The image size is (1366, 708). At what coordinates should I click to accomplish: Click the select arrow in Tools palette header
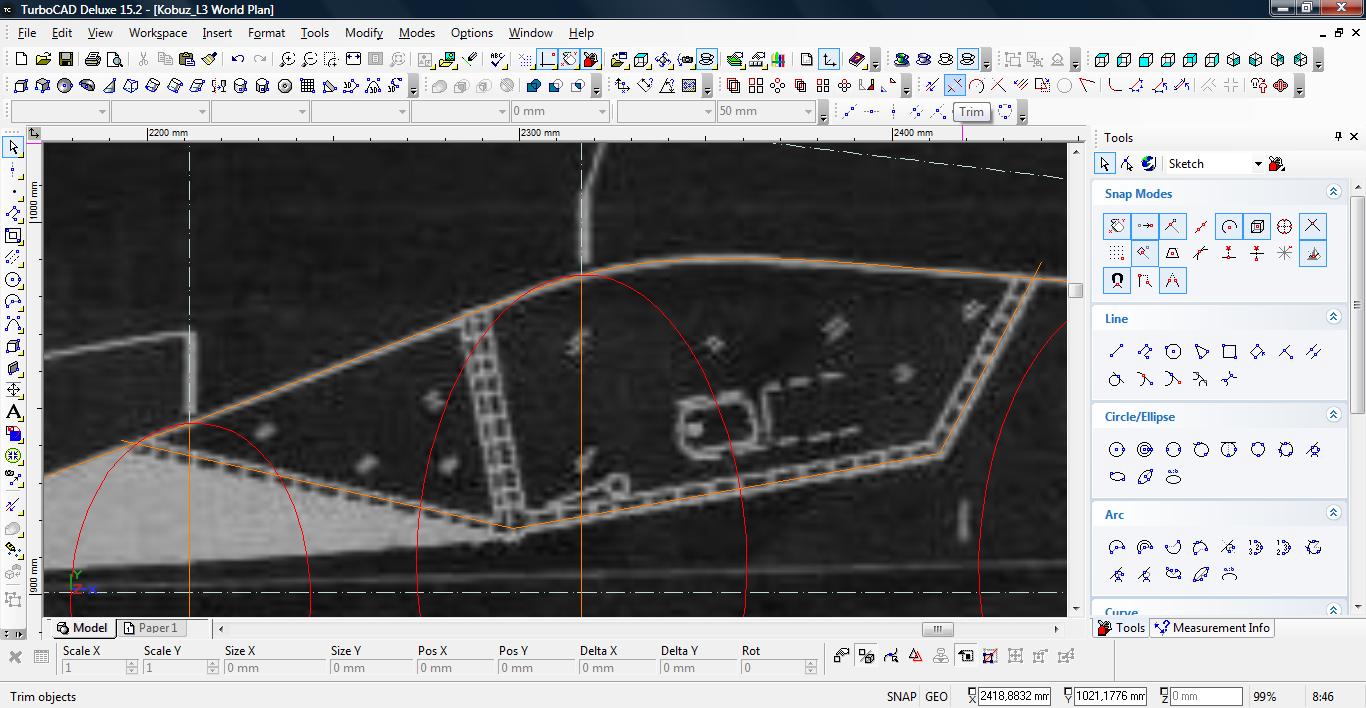pyautogui.click(x=1105, y=164)
